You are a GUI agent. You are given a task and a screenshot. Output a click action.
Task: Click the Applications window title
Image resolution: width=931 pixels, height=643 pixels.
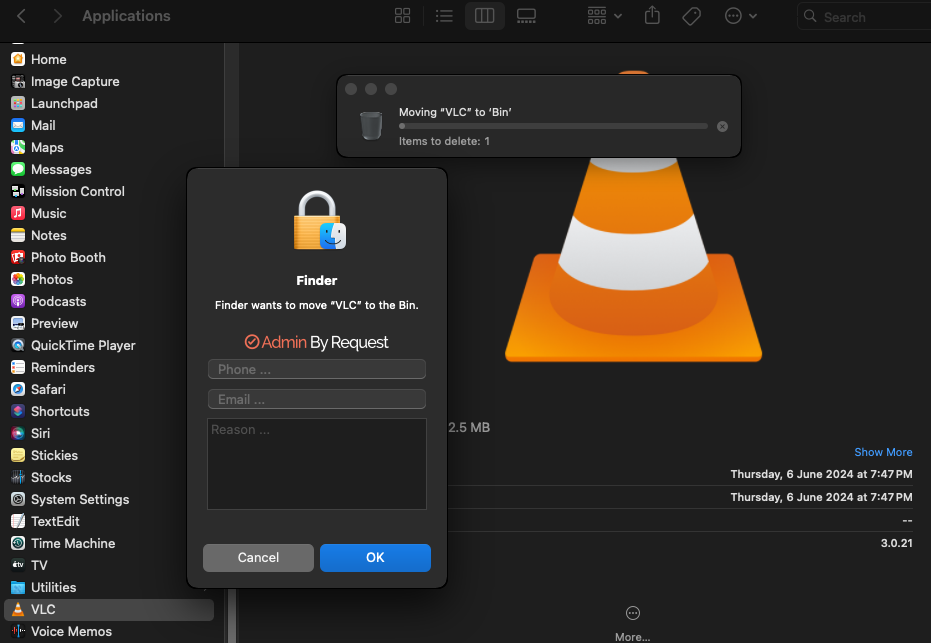point(126,16)
